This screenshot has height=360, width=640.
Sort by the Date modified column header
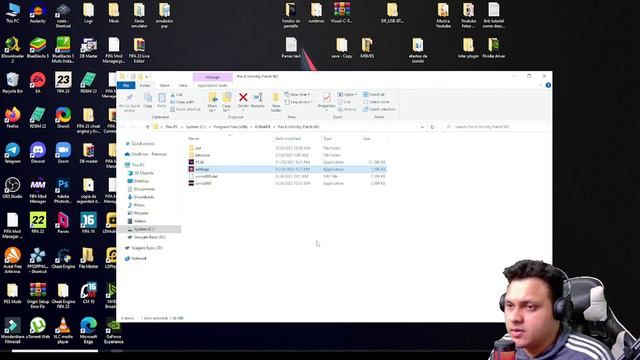click(x=288, y=139)
